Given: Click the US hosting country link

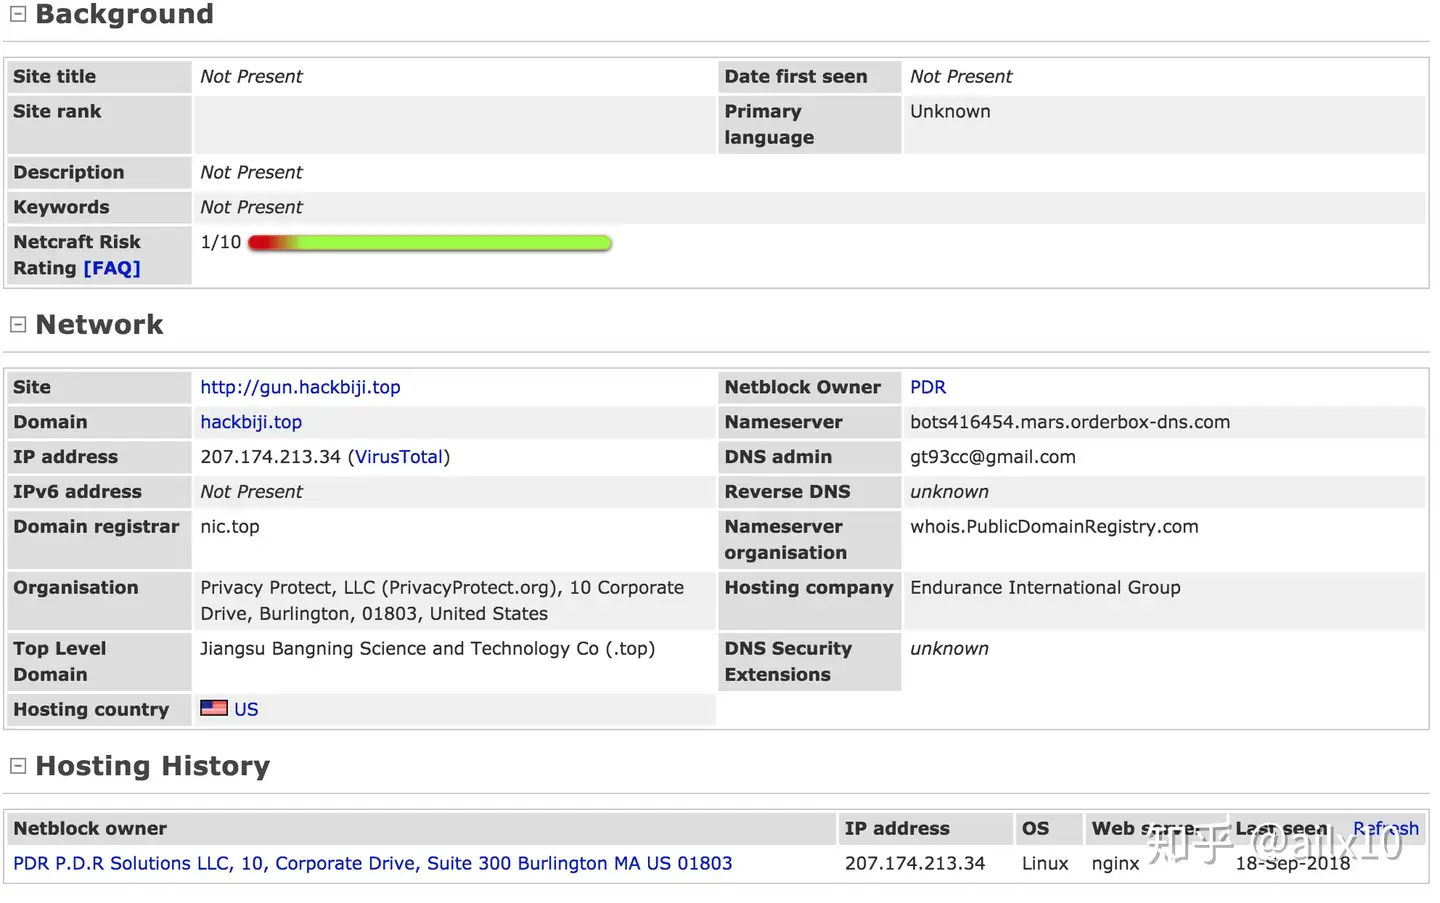Looking at the screenshot, I should tap(246, 709).
